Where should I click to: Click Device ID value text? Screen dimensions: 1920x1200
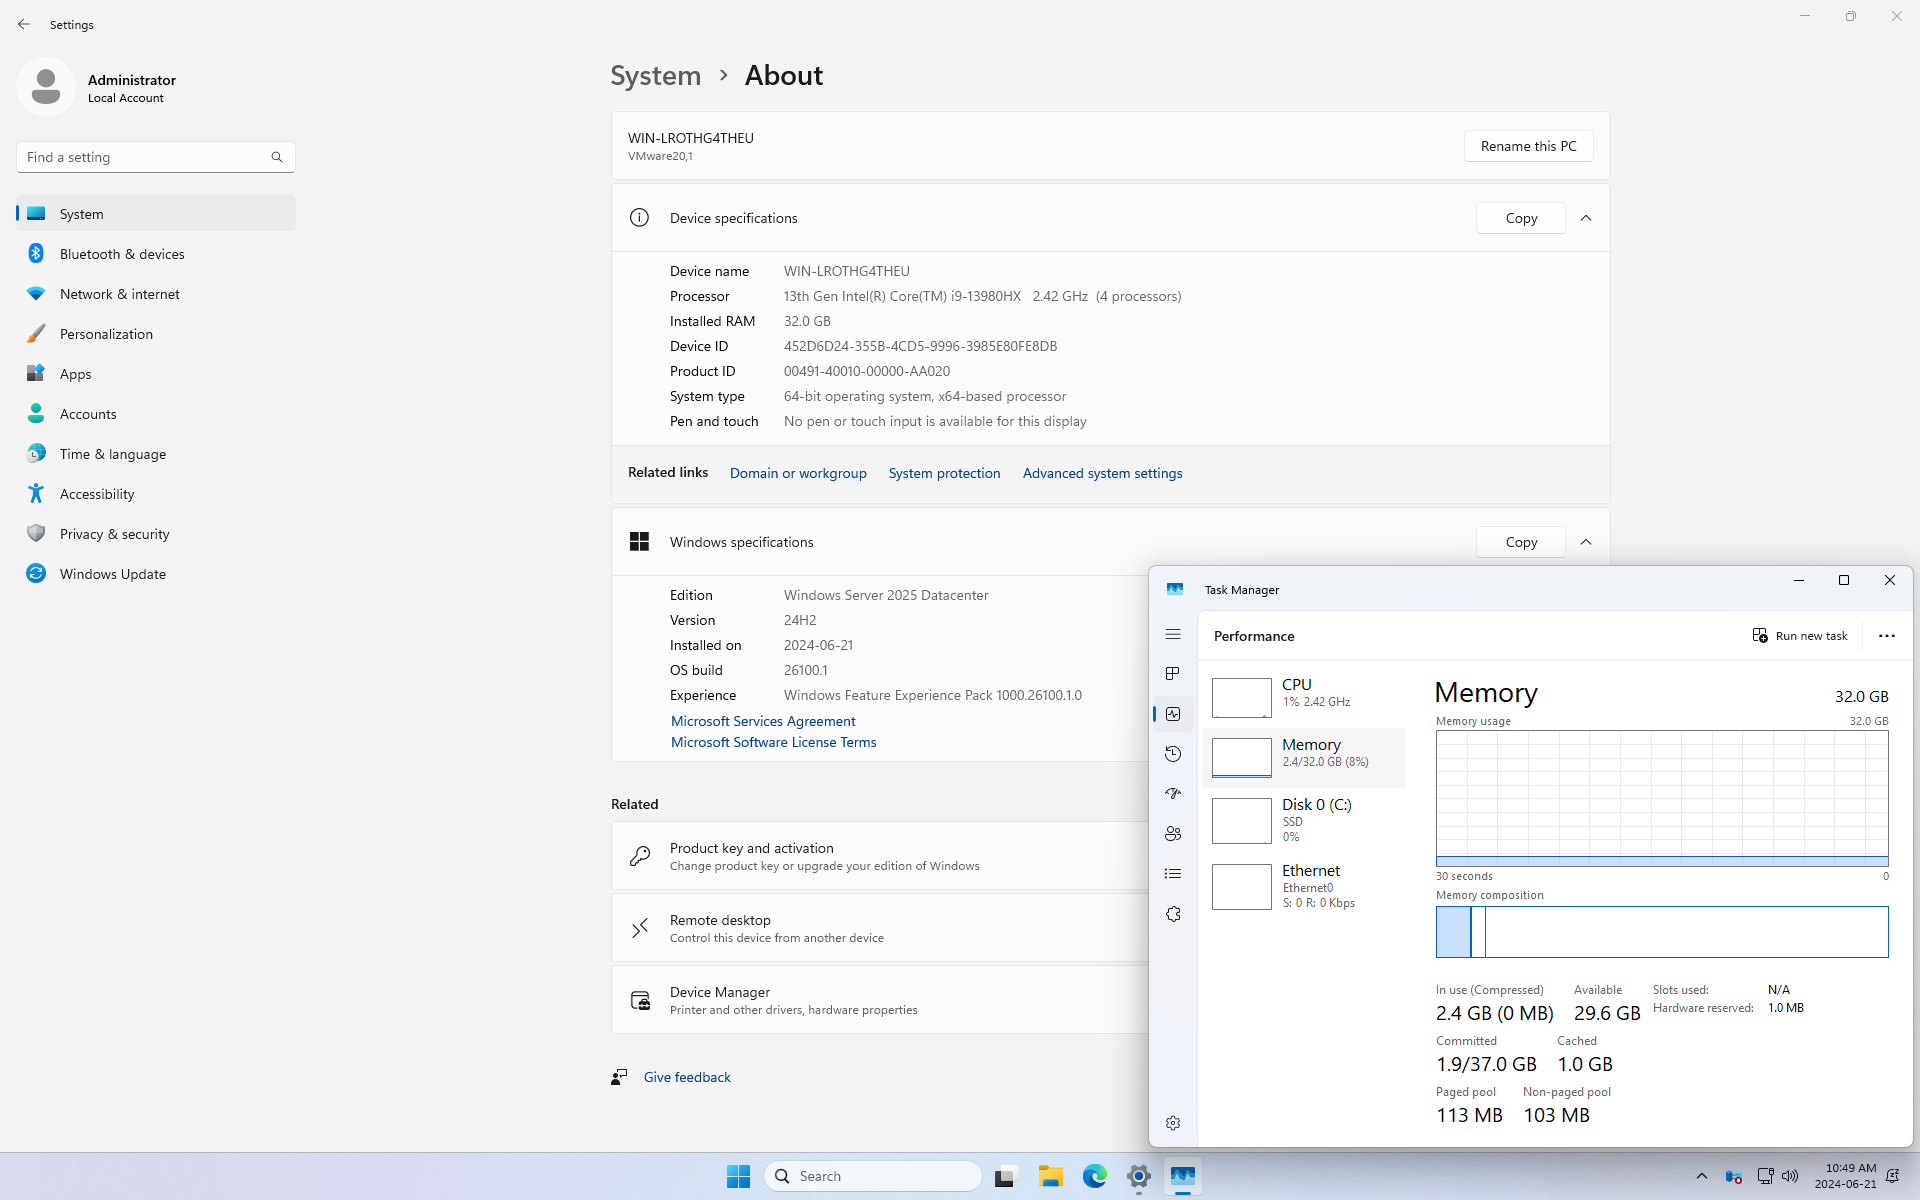point(920,346)
